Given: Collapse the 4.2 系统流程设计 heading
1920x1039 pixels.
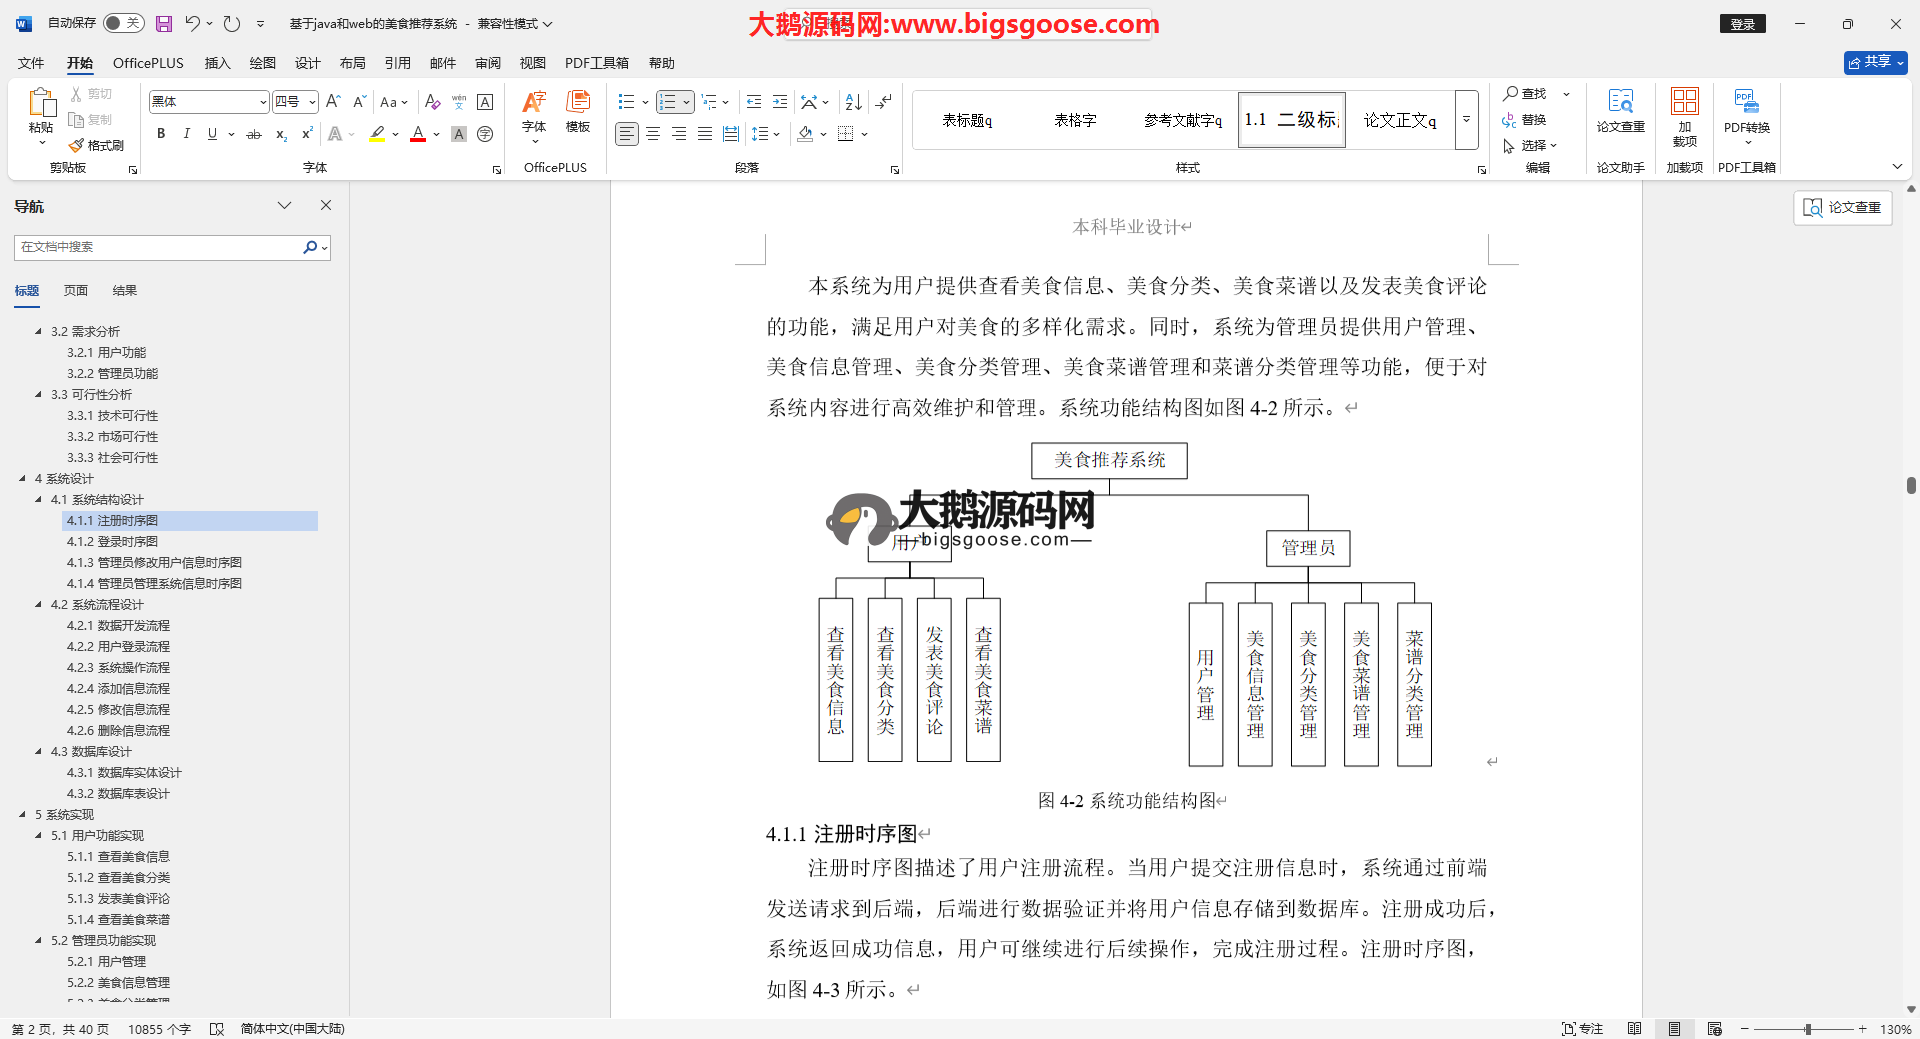Looking at the screenshot, I should click(x=39, y=605).
